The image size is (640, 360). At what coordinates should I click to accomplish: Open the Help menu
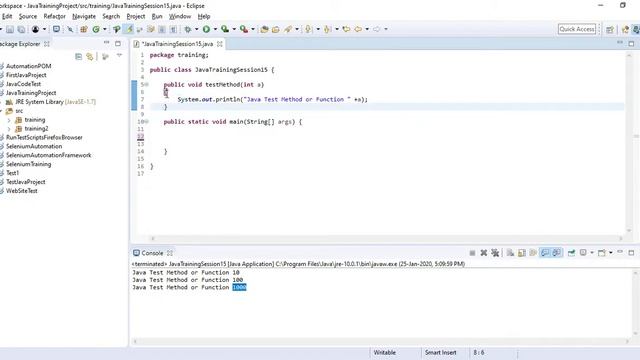click(204, 16)
